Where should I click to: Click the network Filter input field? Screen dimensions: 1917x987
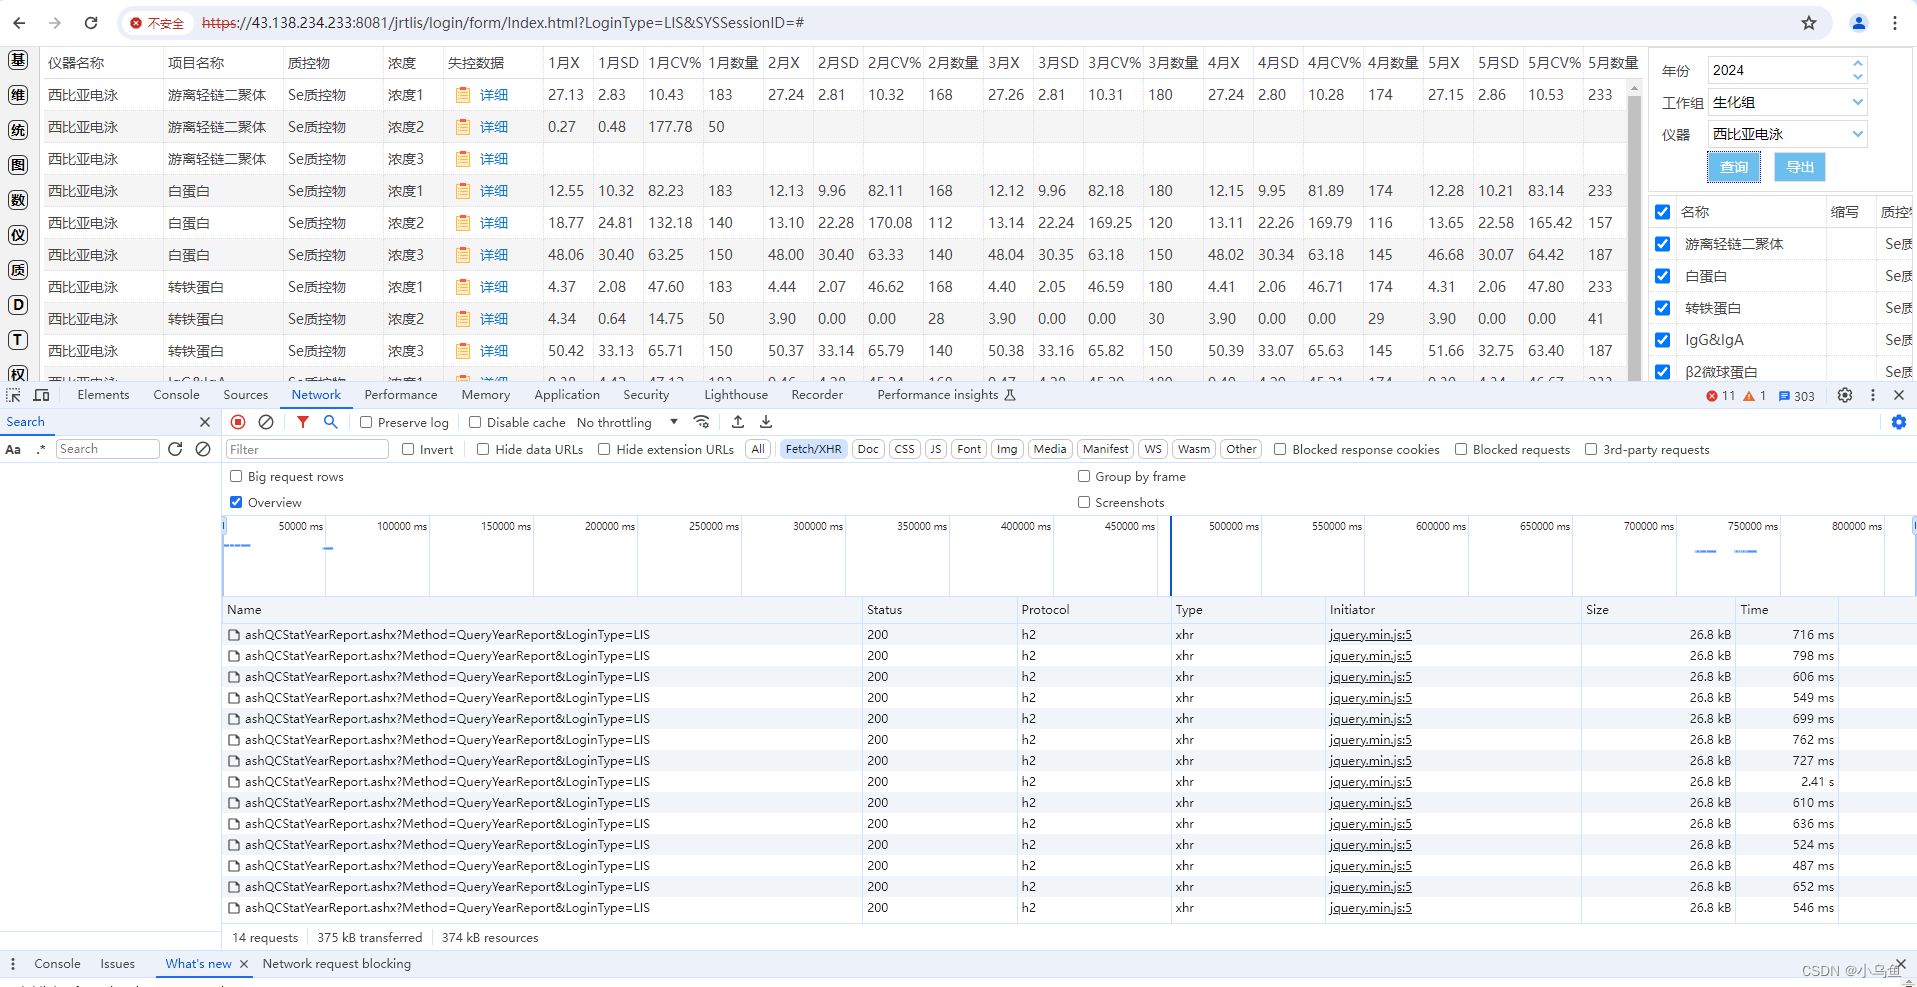(308, 449)
